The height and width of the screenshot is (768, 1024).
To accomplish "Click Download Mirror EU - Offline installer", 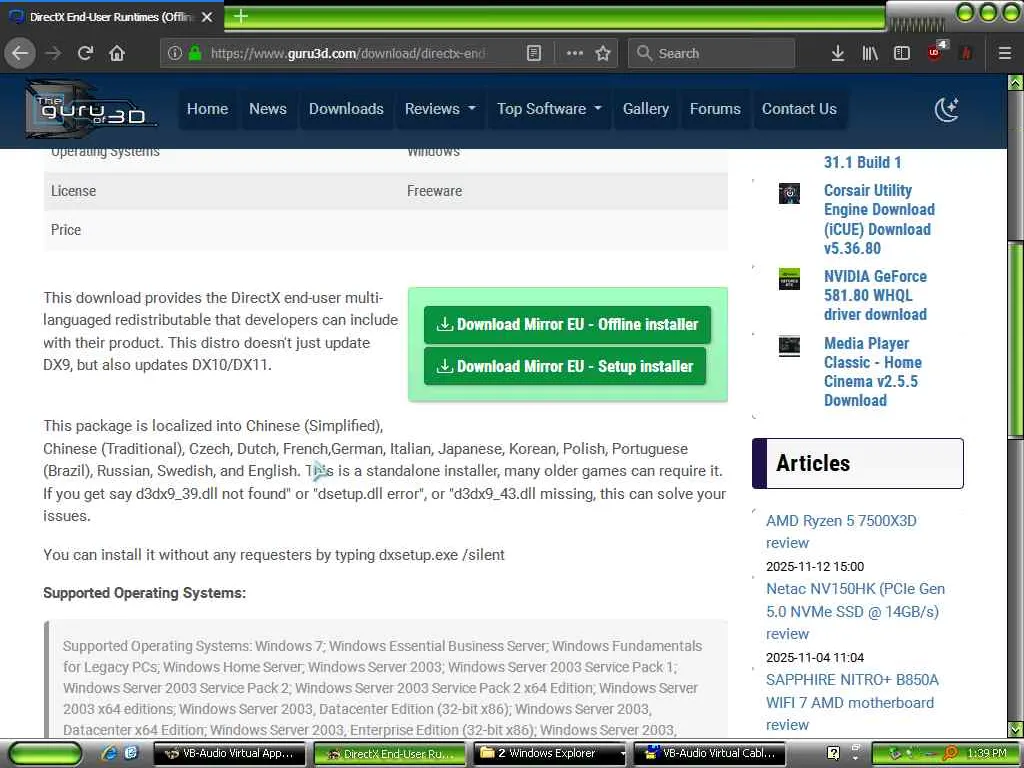I will pos(567,325).
